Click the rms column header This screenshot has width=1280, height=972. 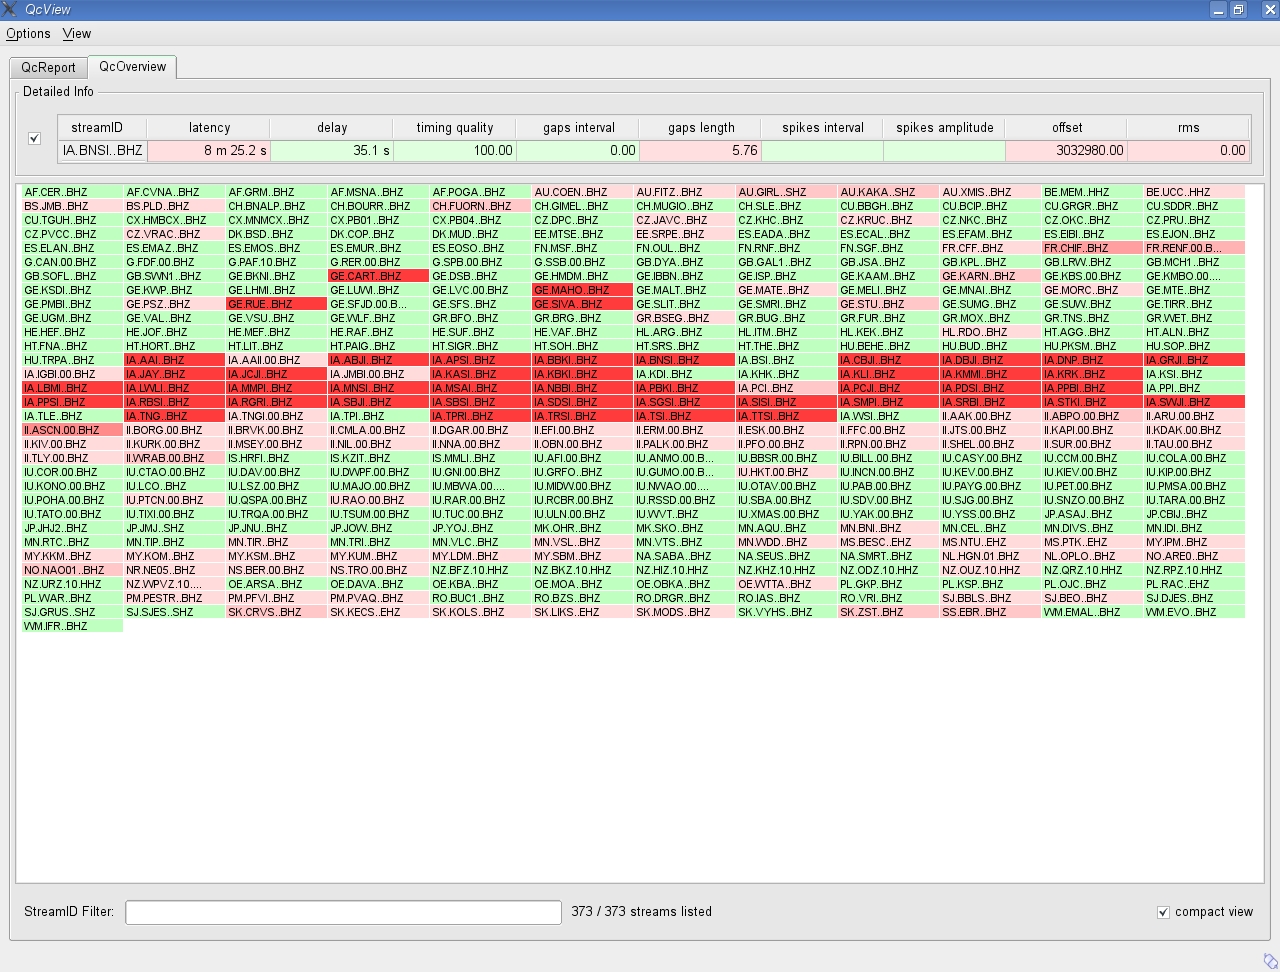pos(1188,127)
